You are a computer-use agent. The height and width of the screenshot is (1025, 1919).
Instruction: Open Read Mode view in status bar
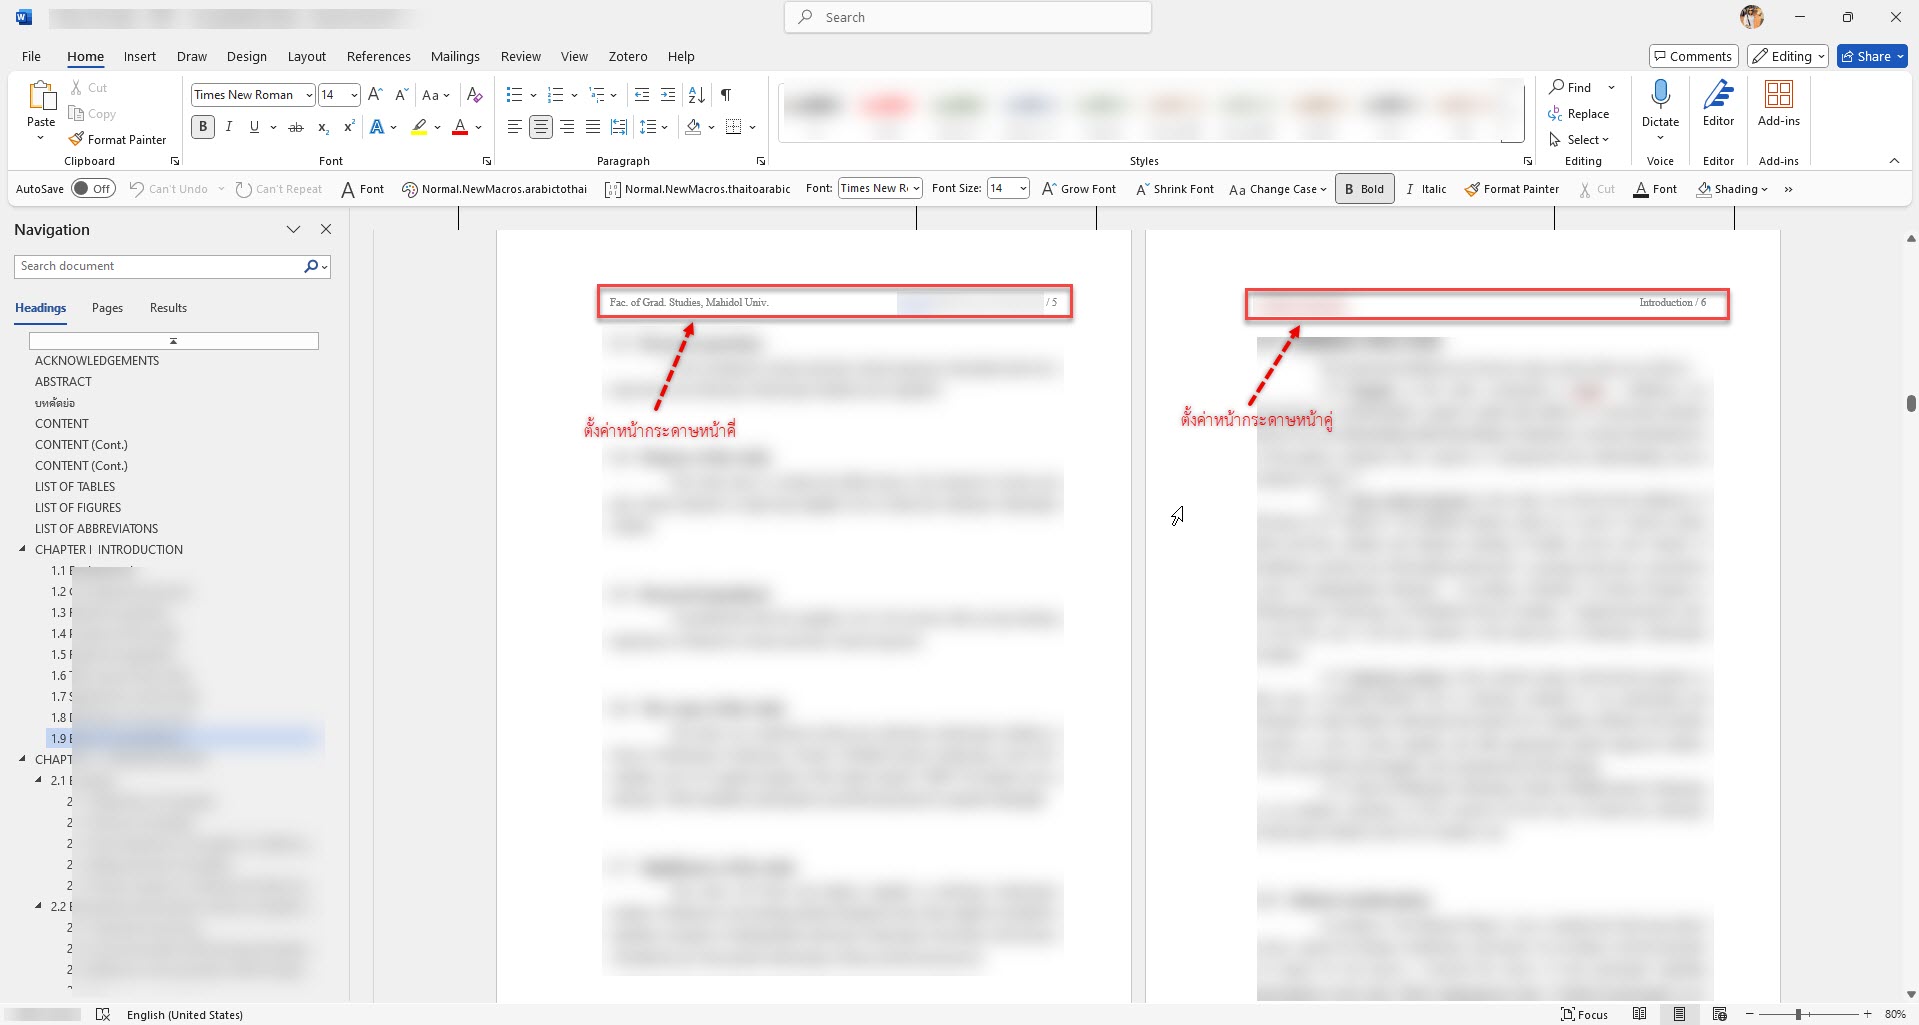pyautogui.click(x=1639, y=1014)
